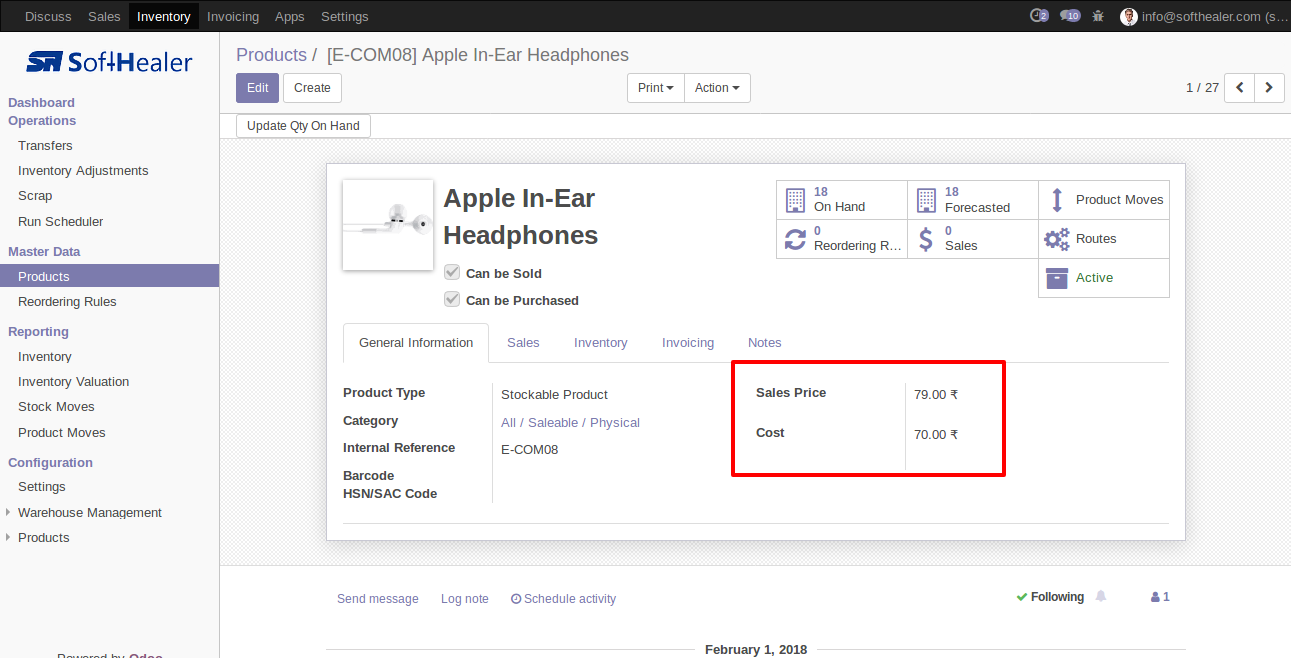The height and width of the screenshot is (658, 1291).
Task: Open the Sales menu in the top bar
Action: point(104,16)
